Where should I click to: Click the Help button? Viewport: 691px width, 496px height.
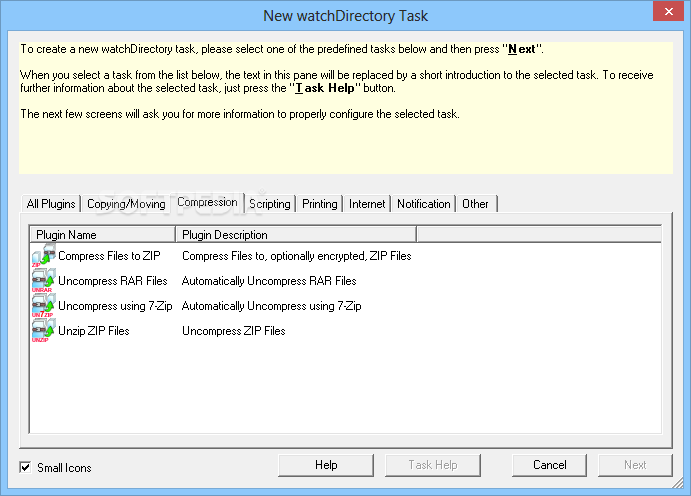coord(326,465)
